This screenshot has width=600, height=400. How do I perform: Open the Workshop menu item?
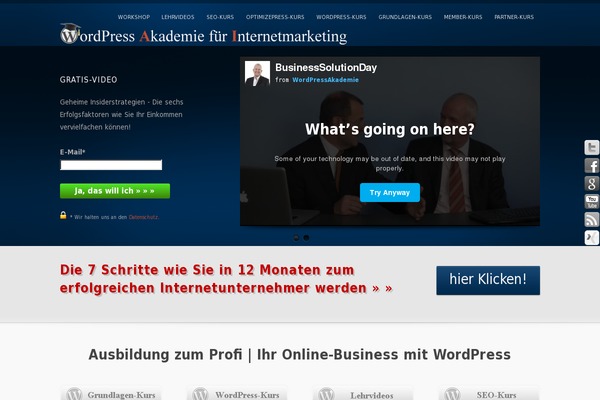click(x=134, y=17)
